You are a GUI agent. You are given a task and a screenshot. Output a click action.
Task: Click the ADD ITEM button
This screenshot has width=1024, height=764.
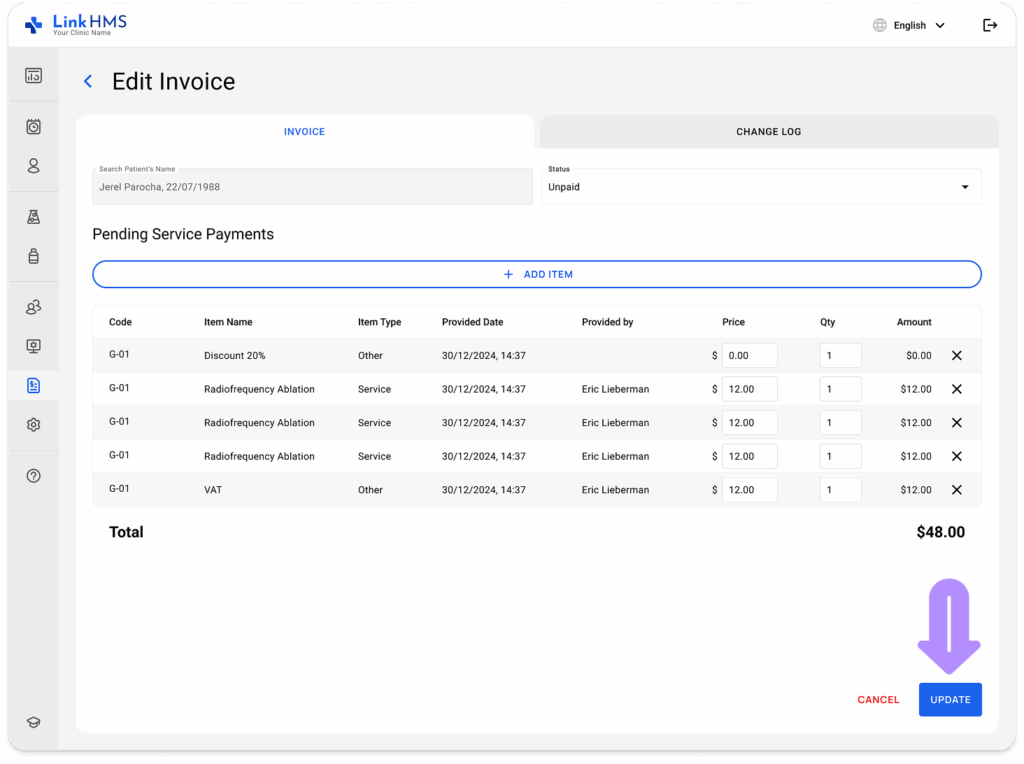(x=537, y=274)
